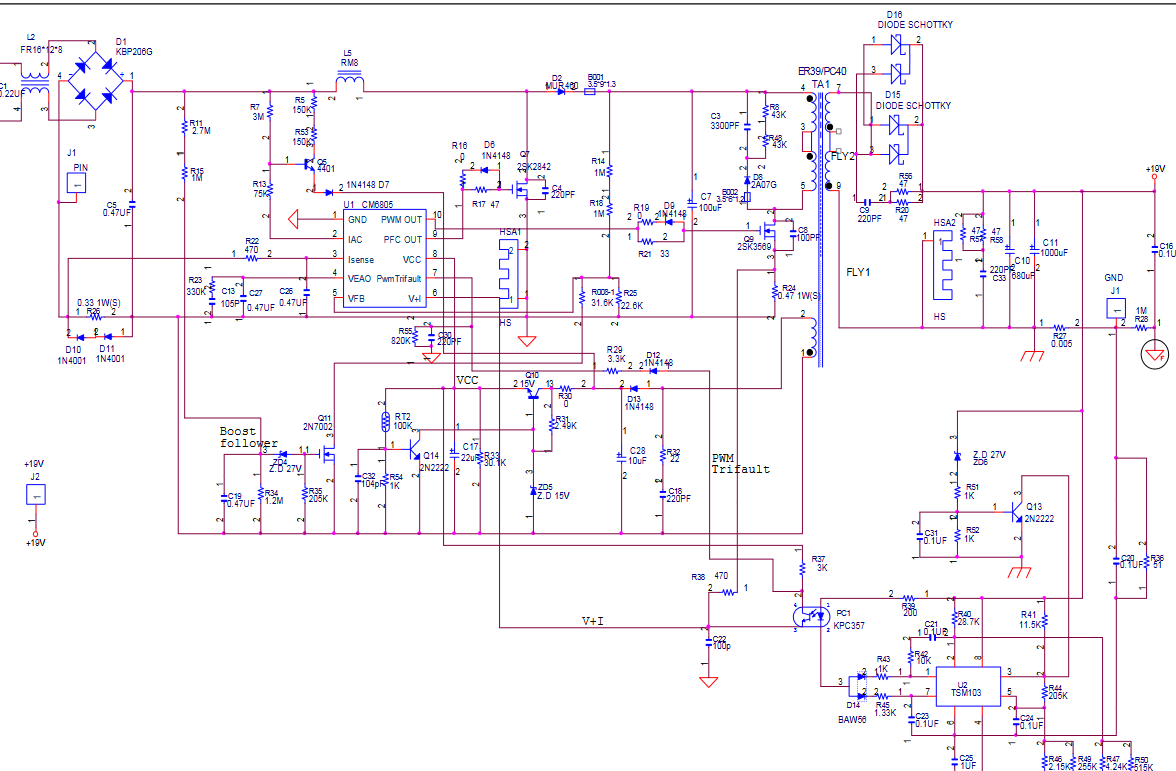Click the 'Isense' pin label on U1

point(361,260)
